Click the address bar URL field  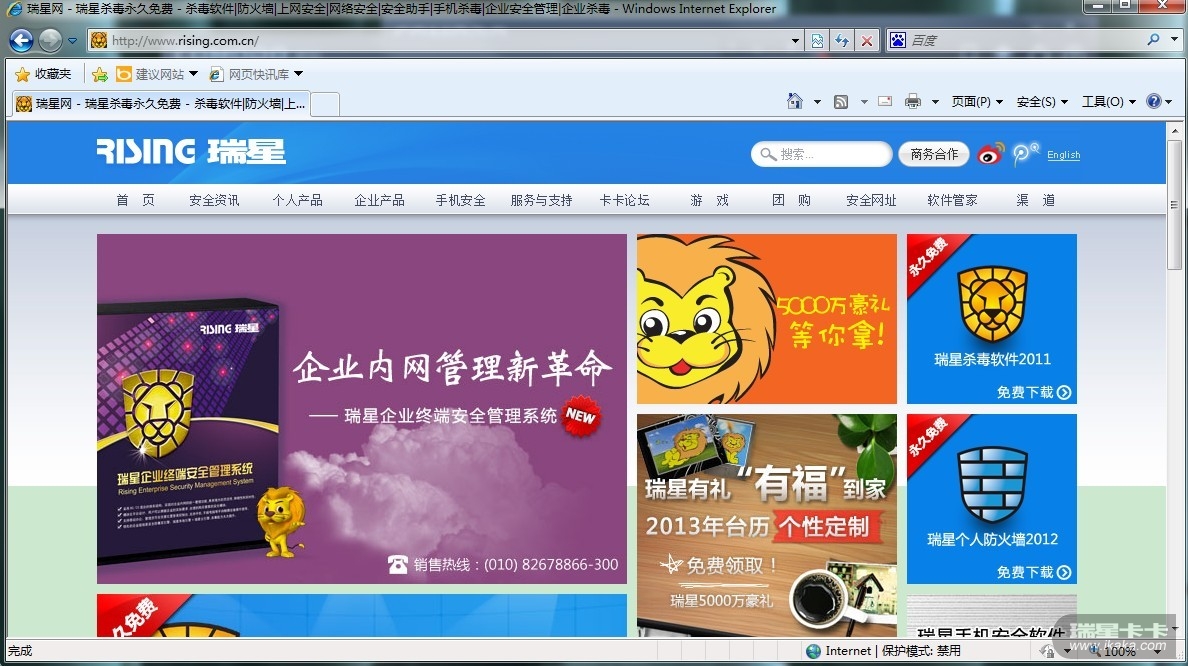(x=447, y=40)
